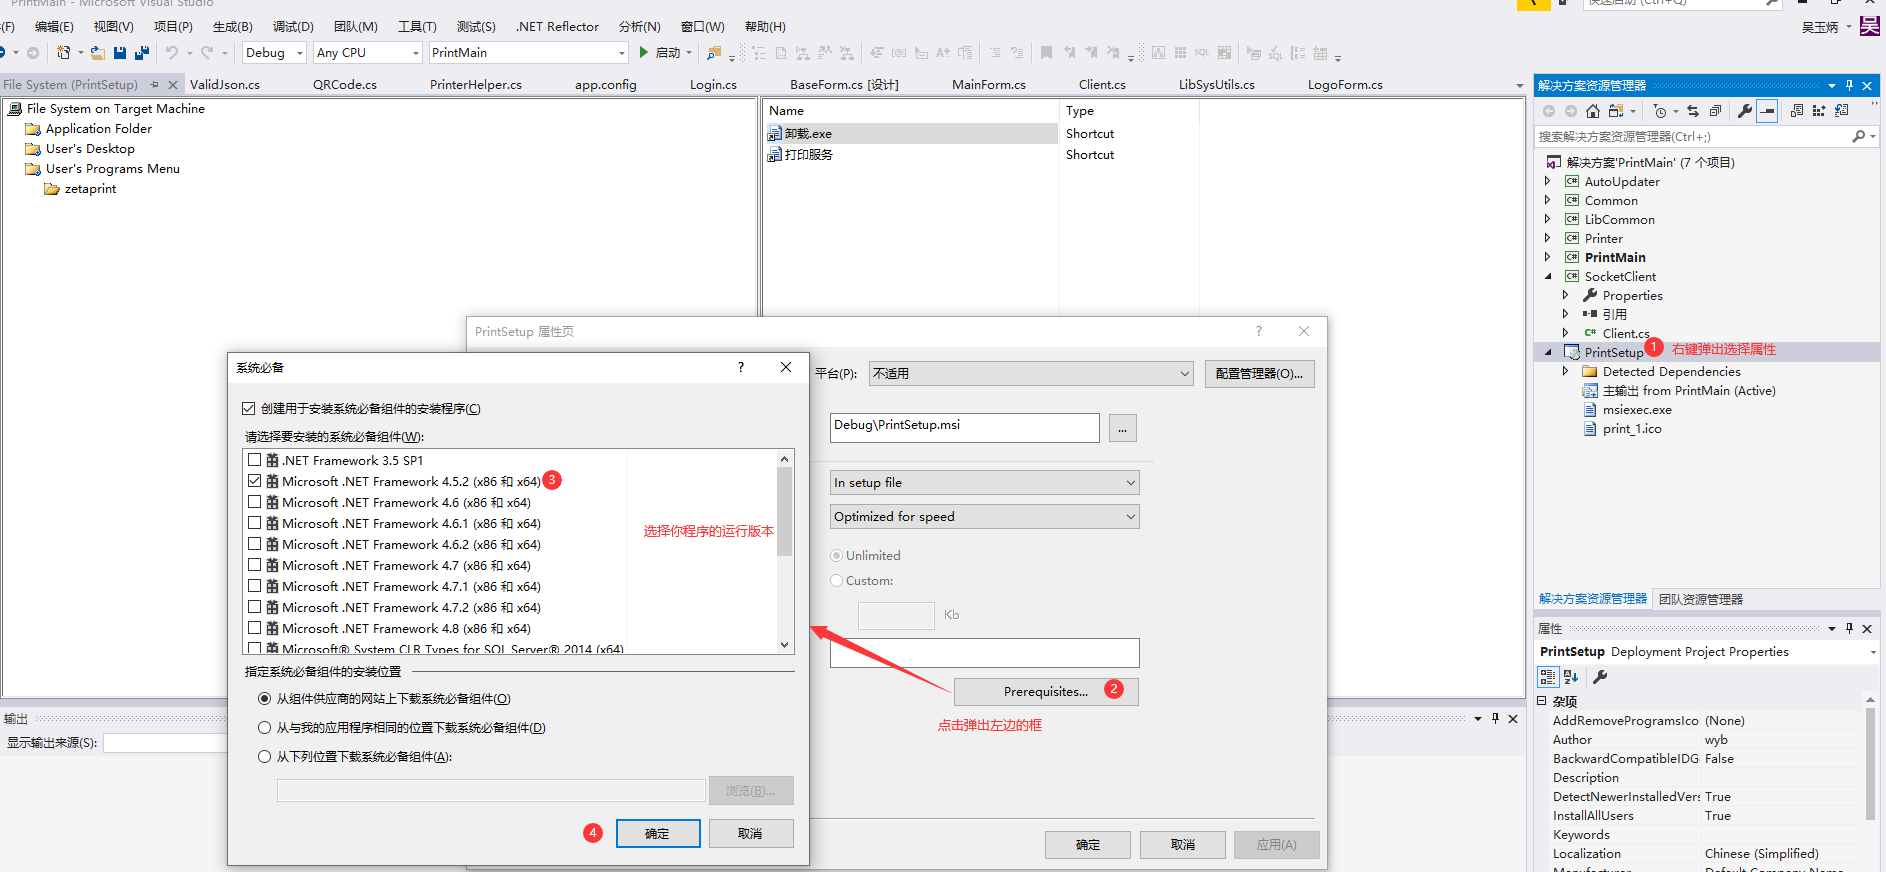
Task: Click 取消 in PrintSetup property page
Action: coord(1183,845)
